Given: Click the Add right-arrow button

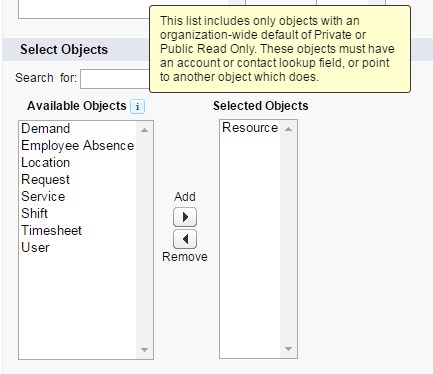Looking at the screenshot, I should 185,217.
